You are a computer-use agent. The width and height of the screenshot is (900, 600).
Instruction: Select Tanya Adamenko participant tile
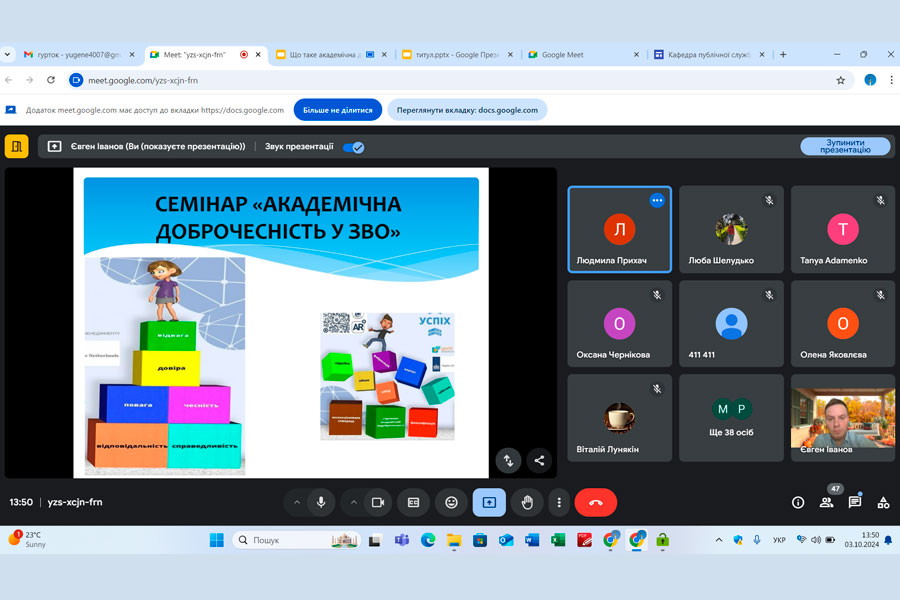[843, 229]
